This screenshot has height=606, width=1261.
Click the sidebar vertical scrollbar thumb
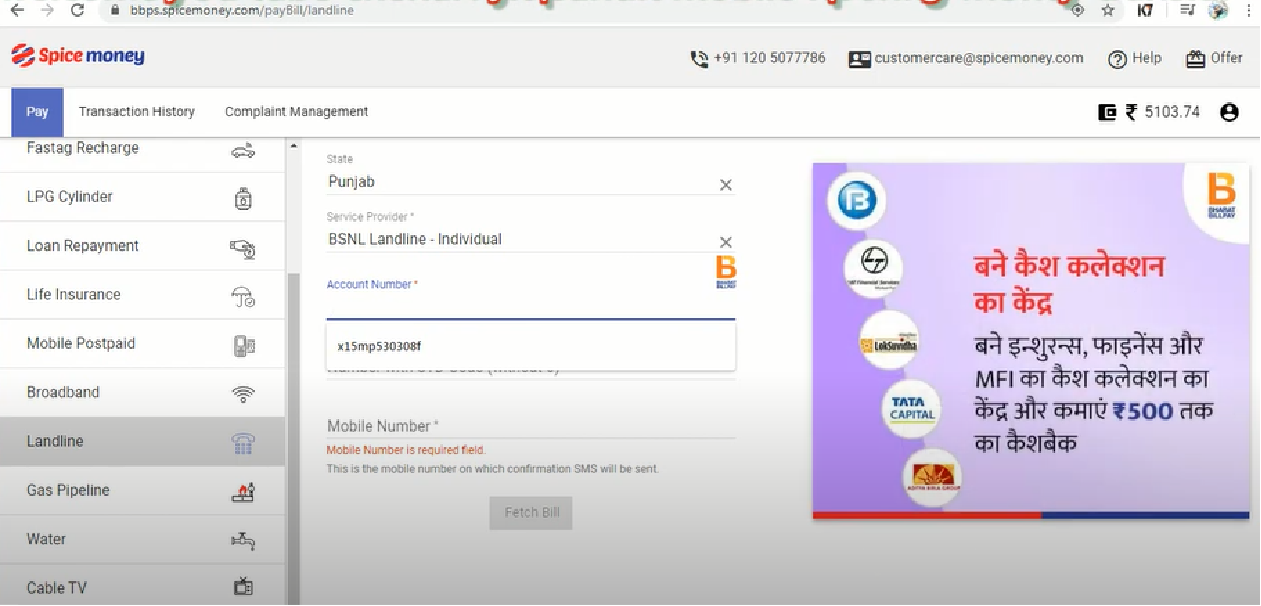point(294,440)
